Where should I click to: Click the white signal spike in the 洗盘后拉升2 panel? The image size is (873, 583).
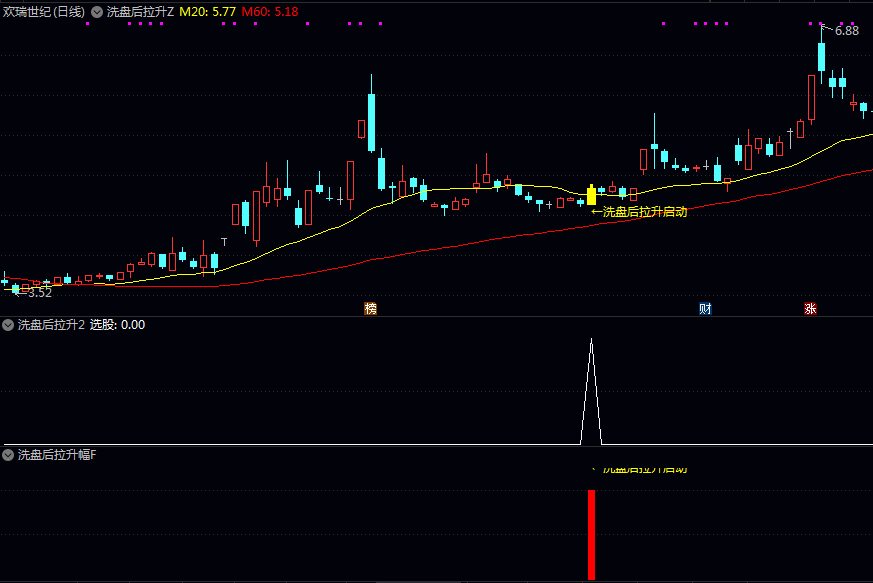click(x=591, y=391)
